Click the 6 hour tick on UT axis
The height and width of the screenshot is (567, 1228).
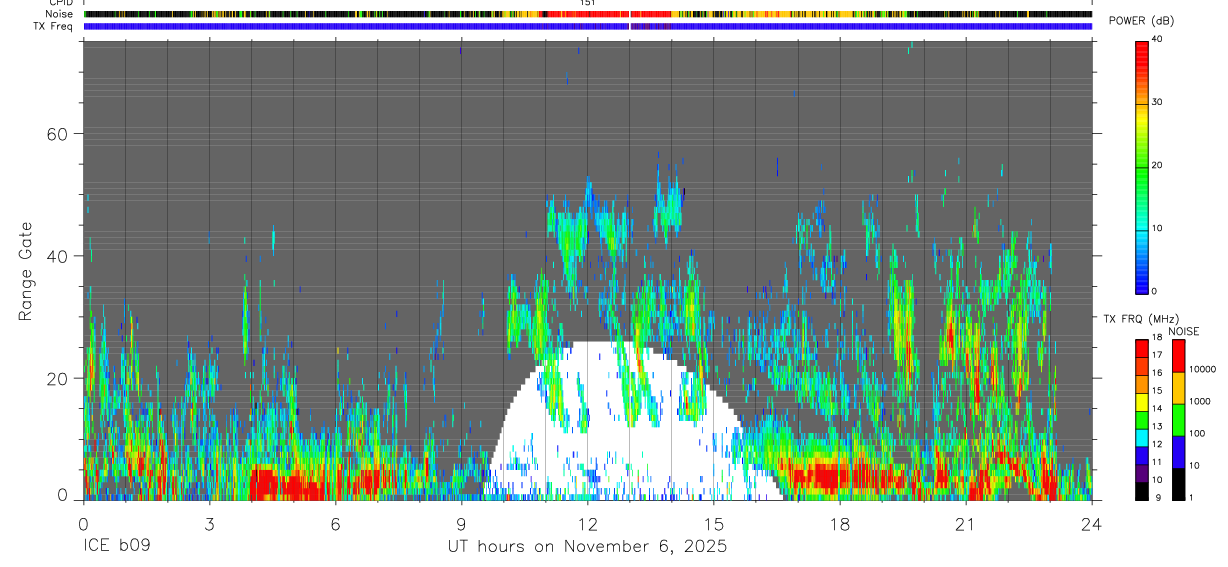click(335, 524)
